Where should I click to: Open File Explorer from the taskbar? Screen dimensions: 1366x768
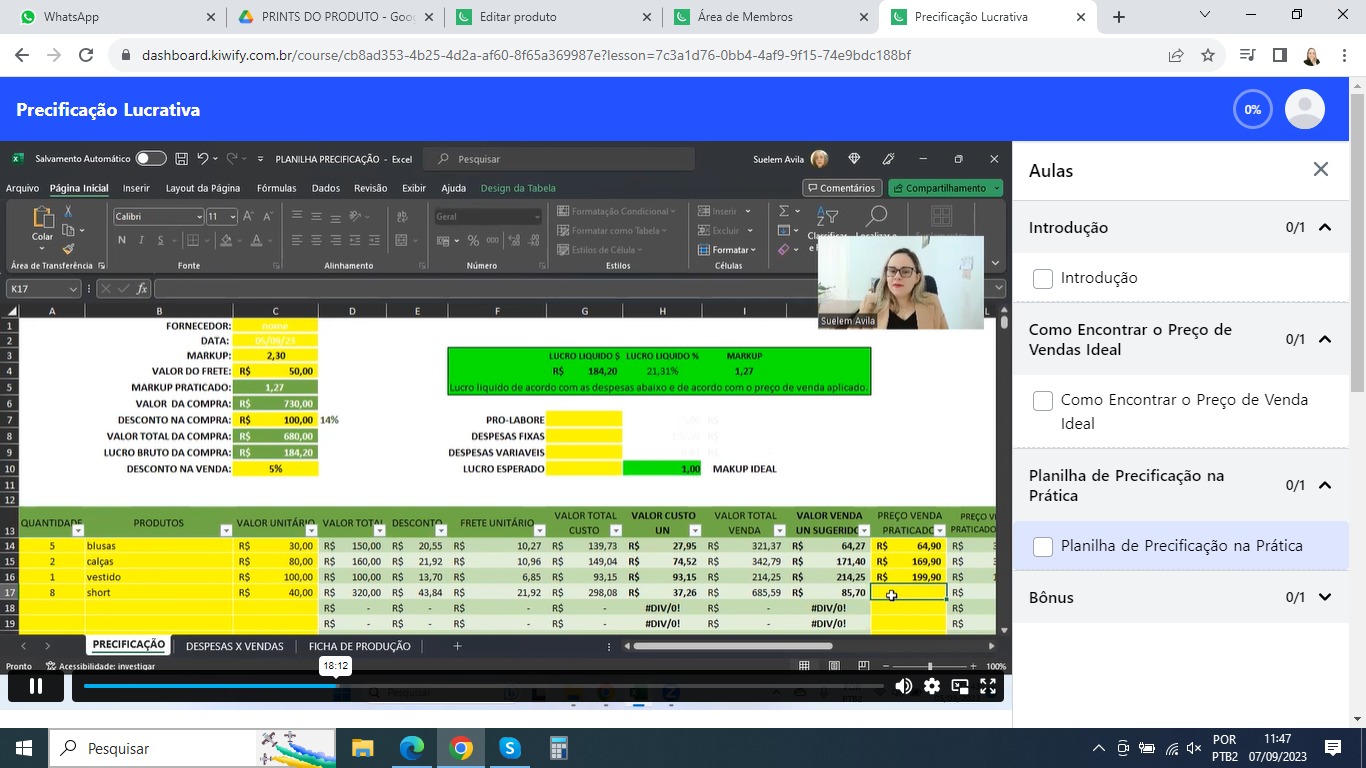pos(362,748)
